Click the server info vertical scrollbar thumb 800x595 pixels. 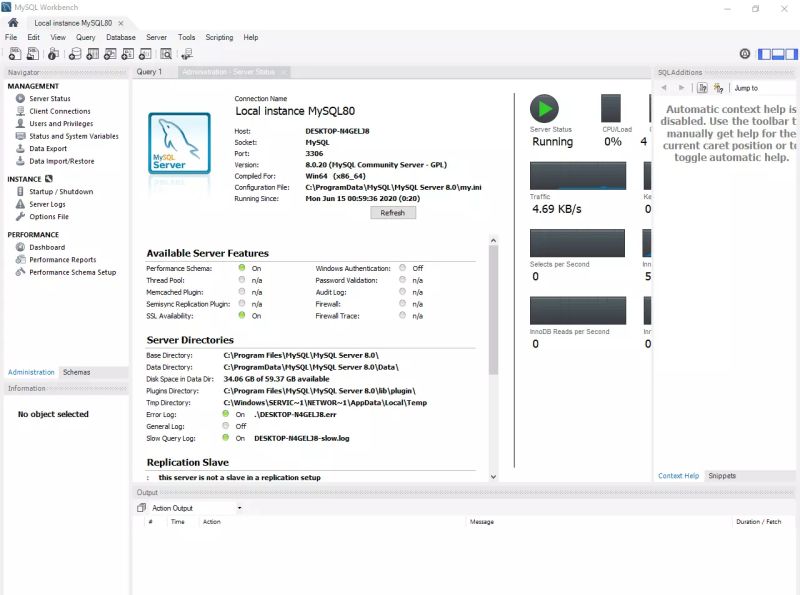pyautogui.click(x=493, y=310)
